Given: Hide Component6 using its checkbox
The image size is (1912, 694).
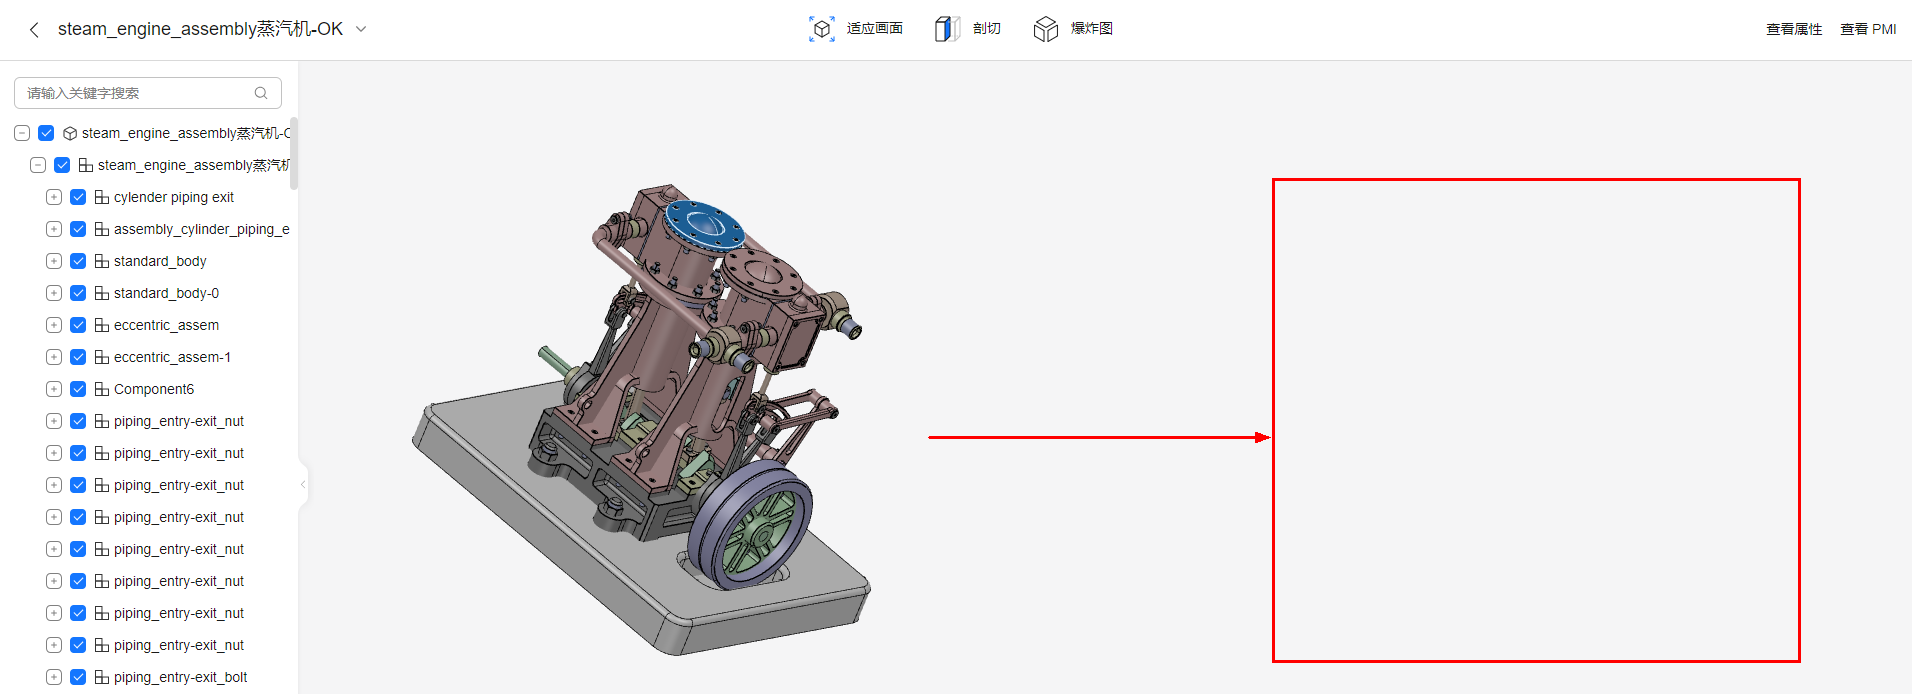Looking at the screenshot, I should (78, 389).
